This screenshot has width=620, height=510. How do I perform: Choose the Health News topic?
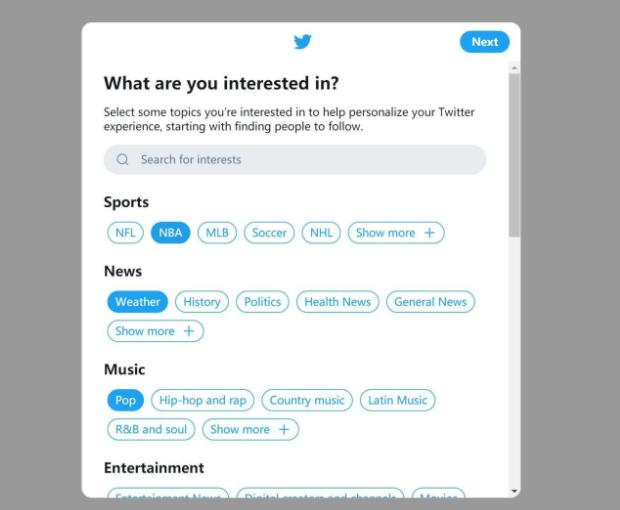pyautogui.click(x=338, y=302)
